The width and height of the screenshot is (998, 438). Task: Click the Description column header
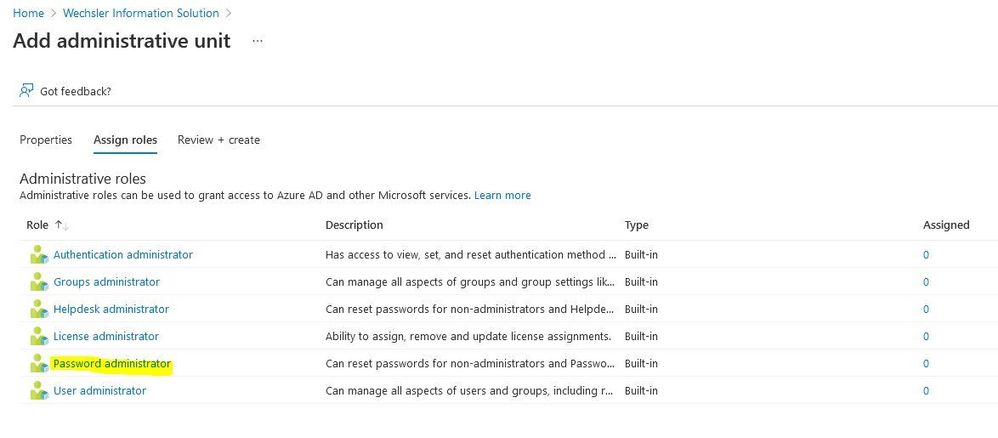354,225
